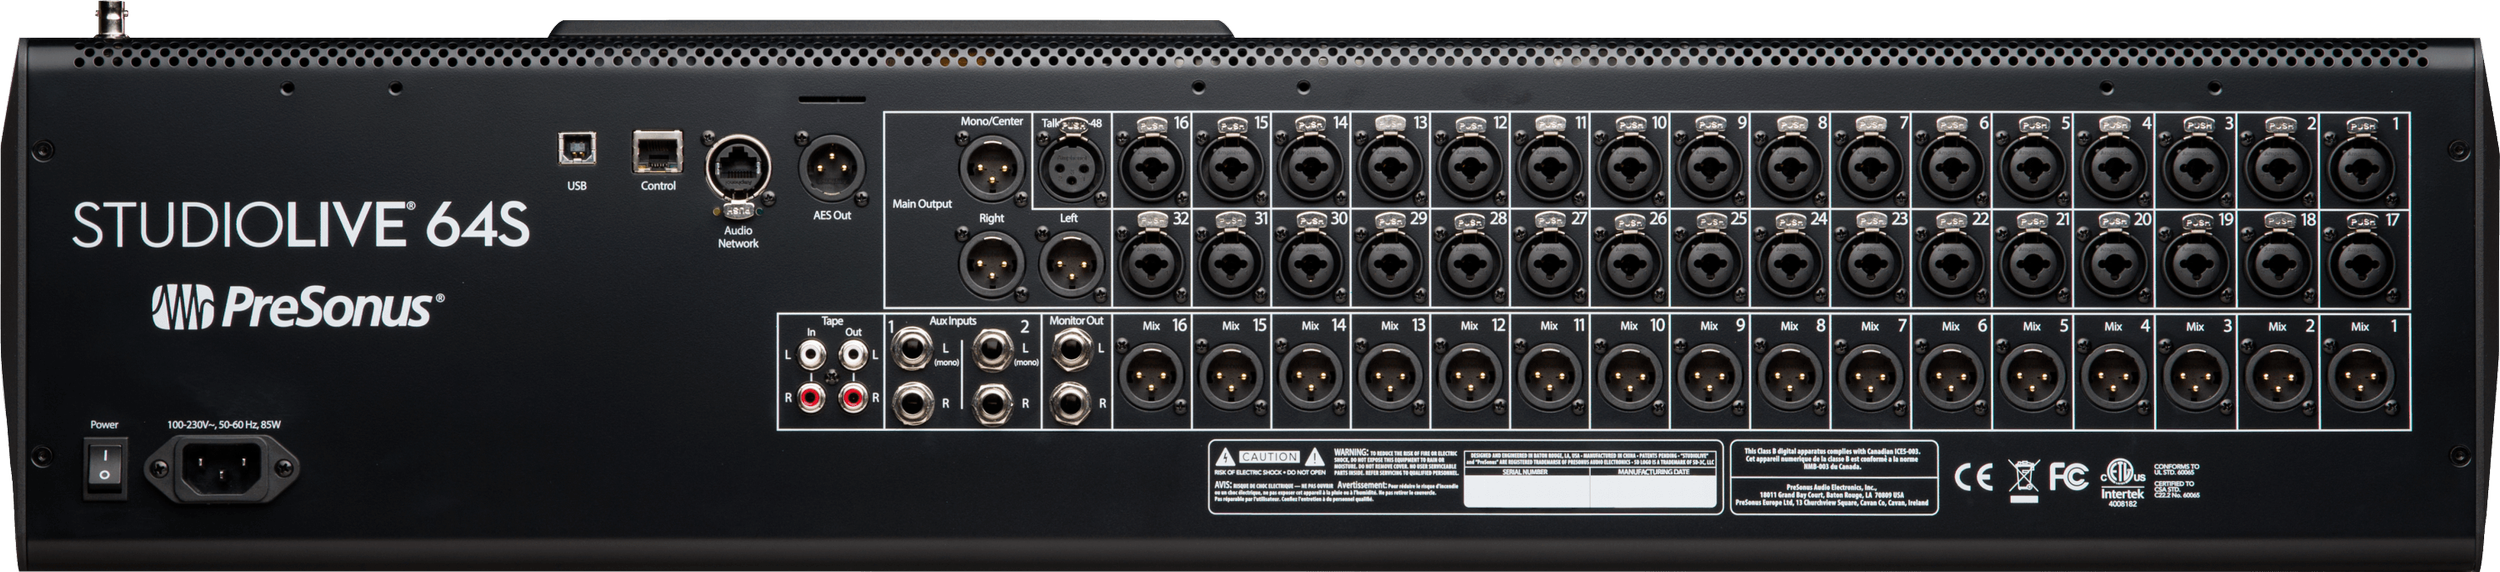The width and height of the screenshot is (2500, 572).
Task: Click the PreSonus logo
Action: (x=298, y=308)
